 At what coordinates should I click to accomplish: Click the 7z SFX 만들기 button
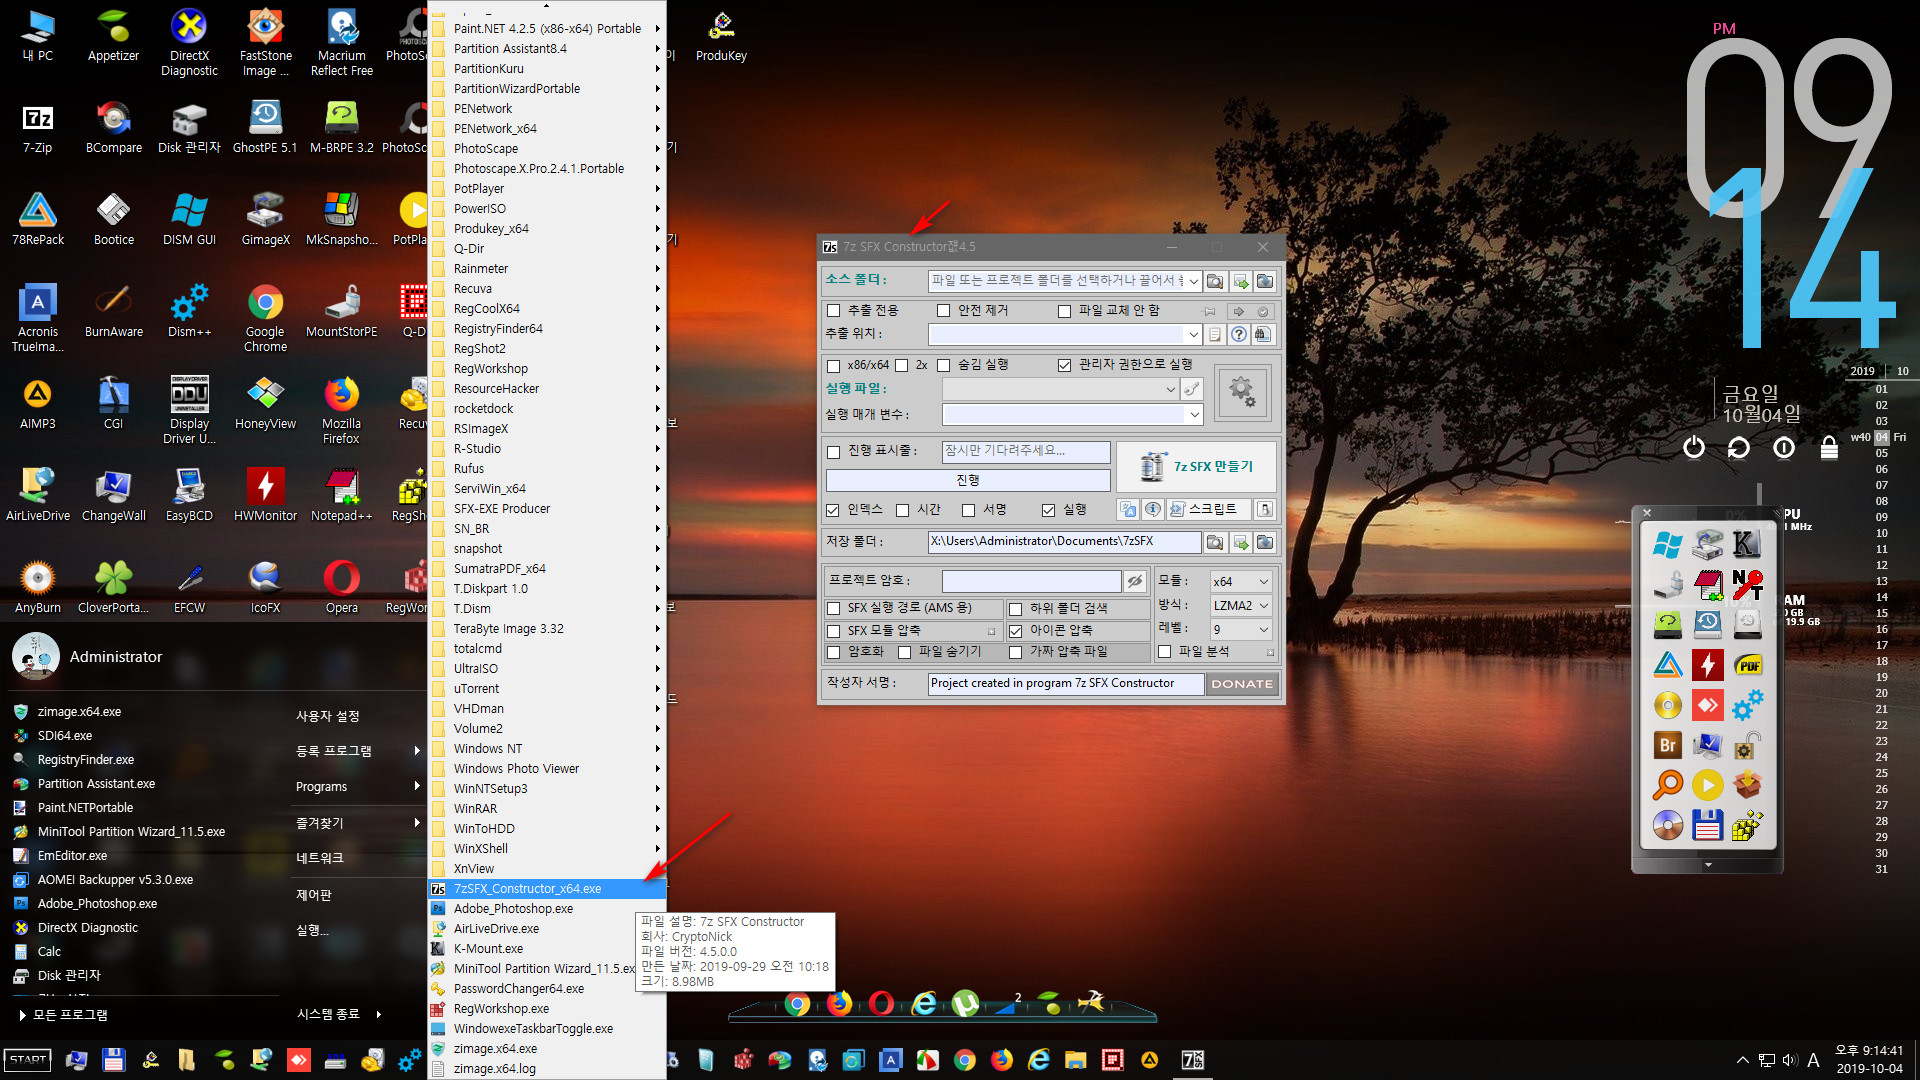tap(1196, 467)
